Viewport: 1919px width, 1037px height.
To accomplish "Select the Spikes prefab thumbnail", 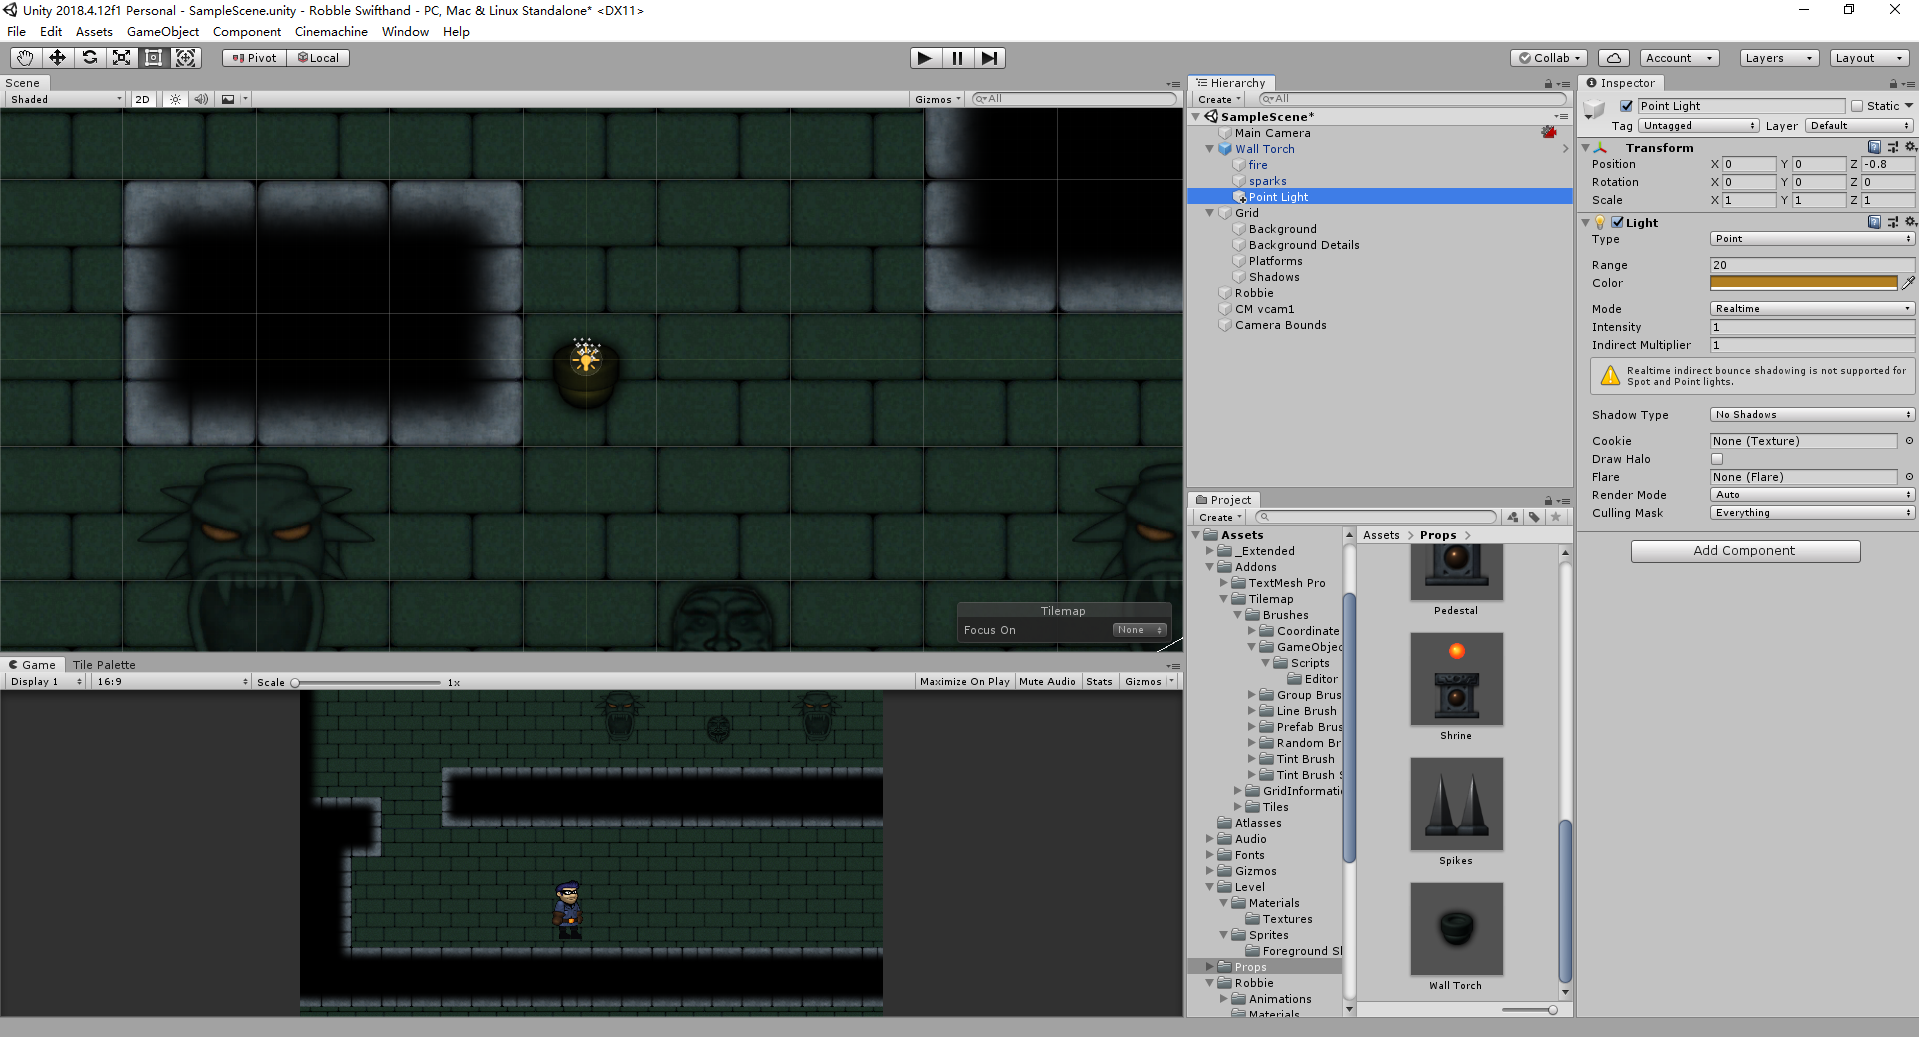I will coord(1456,804).
